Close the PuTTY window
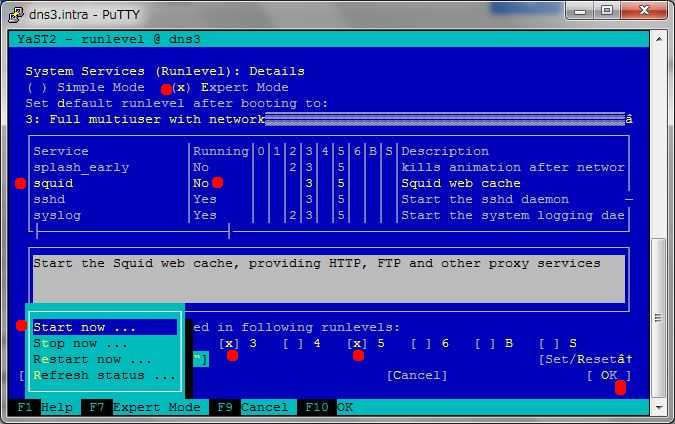This screenshot has width=675, height=424. [x=644, y=11]
